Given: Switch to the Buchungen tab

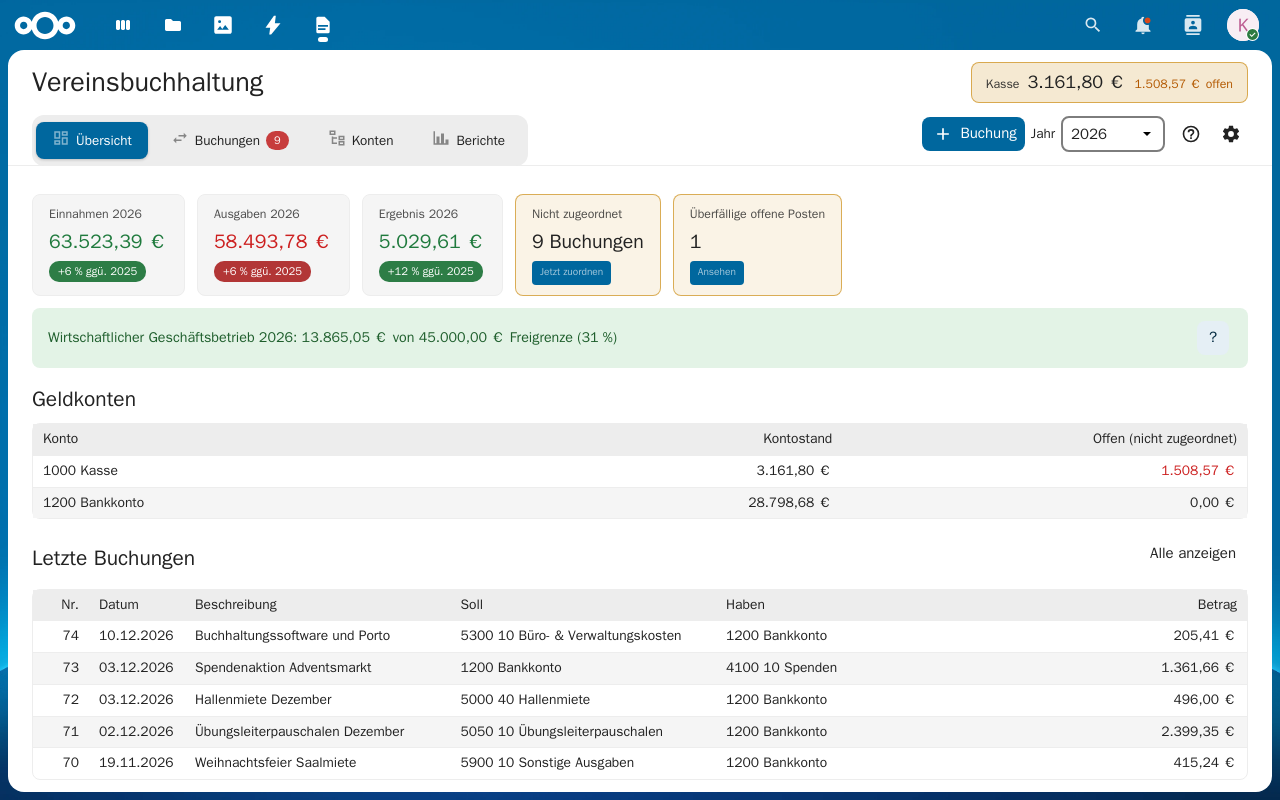Looking at the screenshot, I should coord(230,140).
